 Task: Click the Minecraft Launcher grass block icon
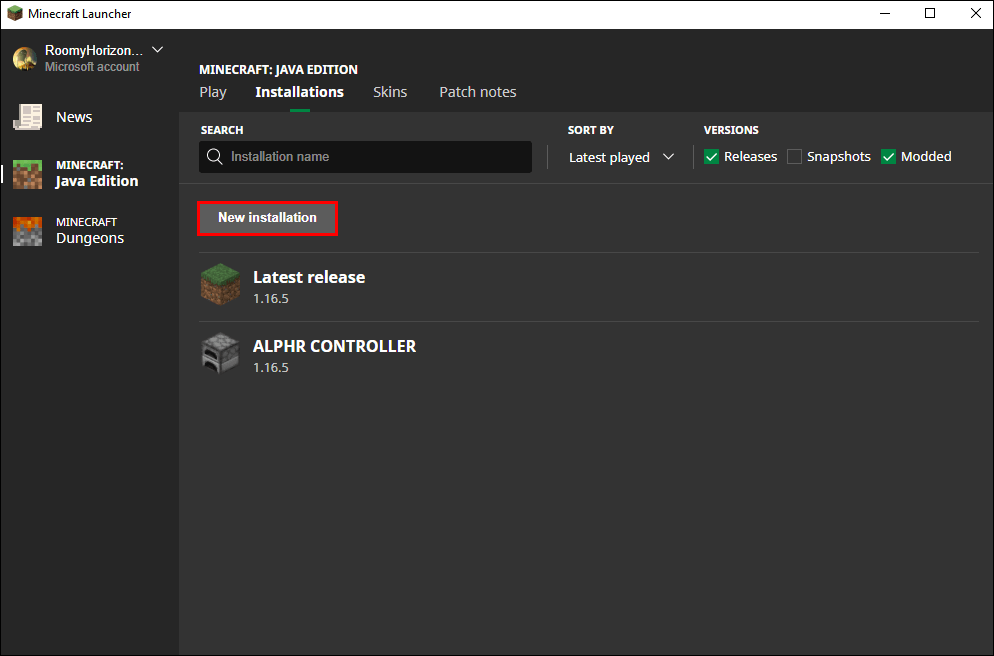coord(14,13)
